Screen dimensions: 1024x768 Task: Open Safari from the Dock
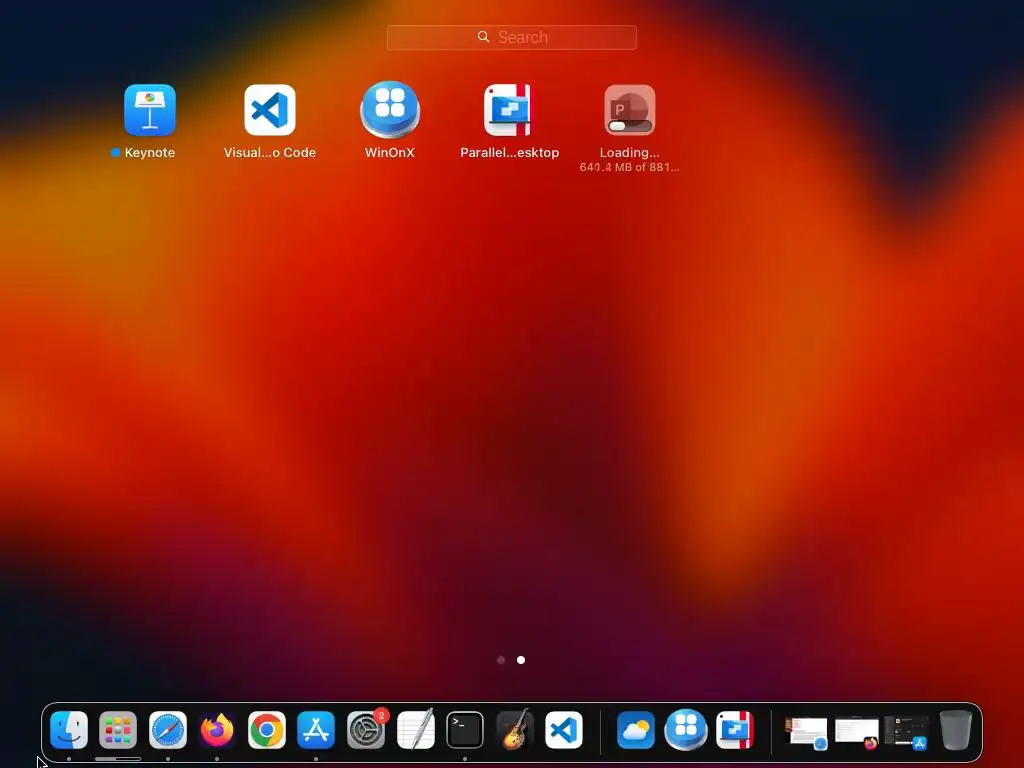pos(168,729)
